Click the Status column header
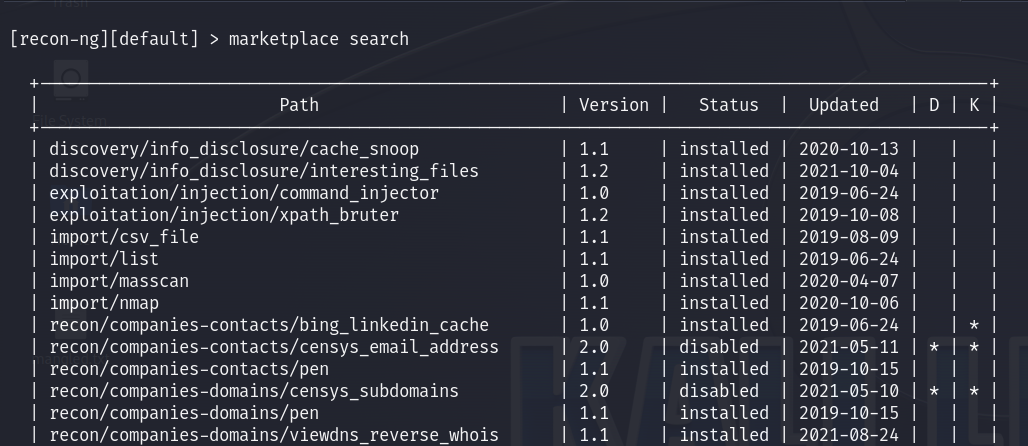This screenshot has height=446, width=1028. pos(728,105)
